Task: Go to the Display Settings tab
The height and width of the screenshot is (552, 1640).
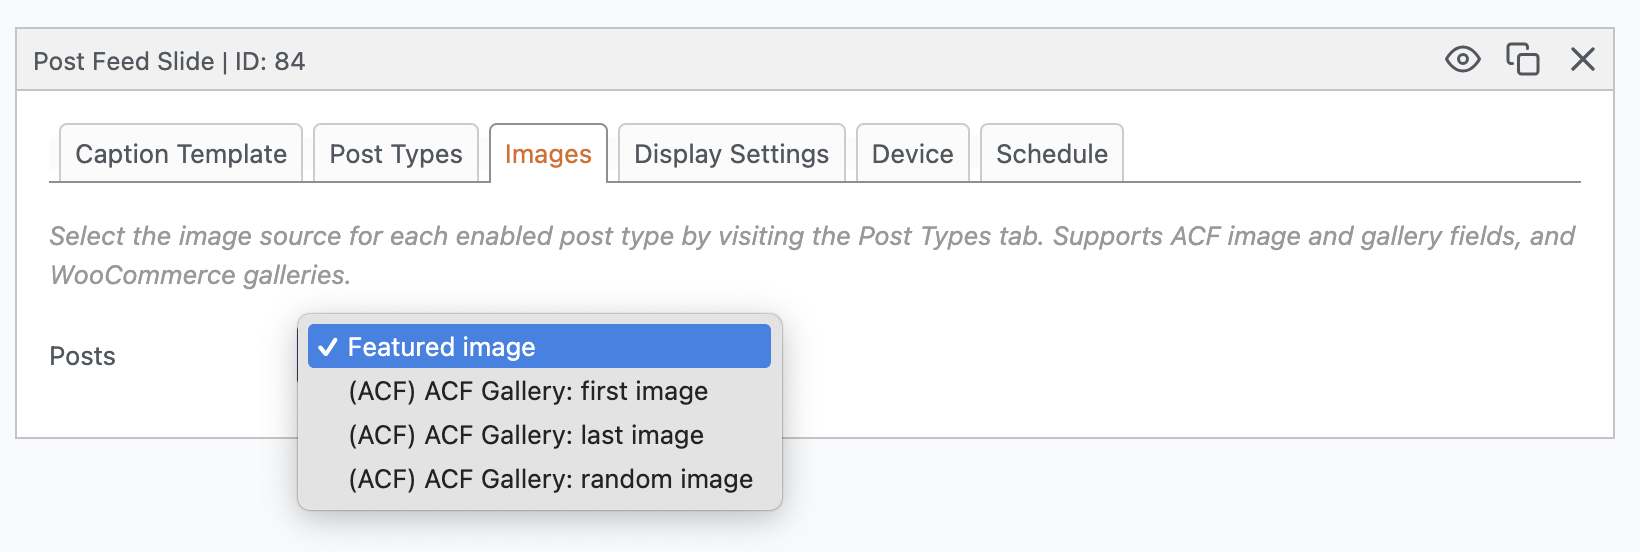Action: pos(731,154)
